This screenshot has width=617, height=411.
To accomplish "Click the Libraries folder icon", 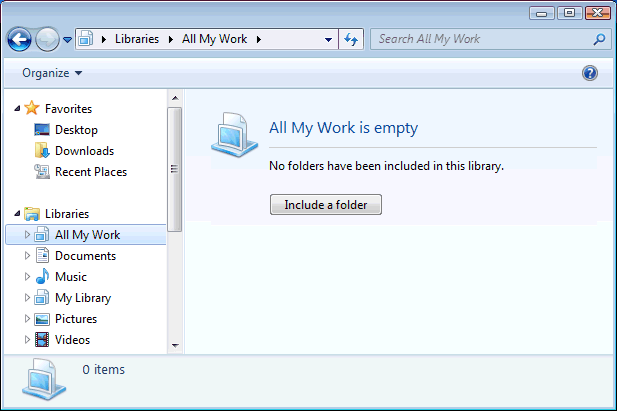I will [32, 214].
